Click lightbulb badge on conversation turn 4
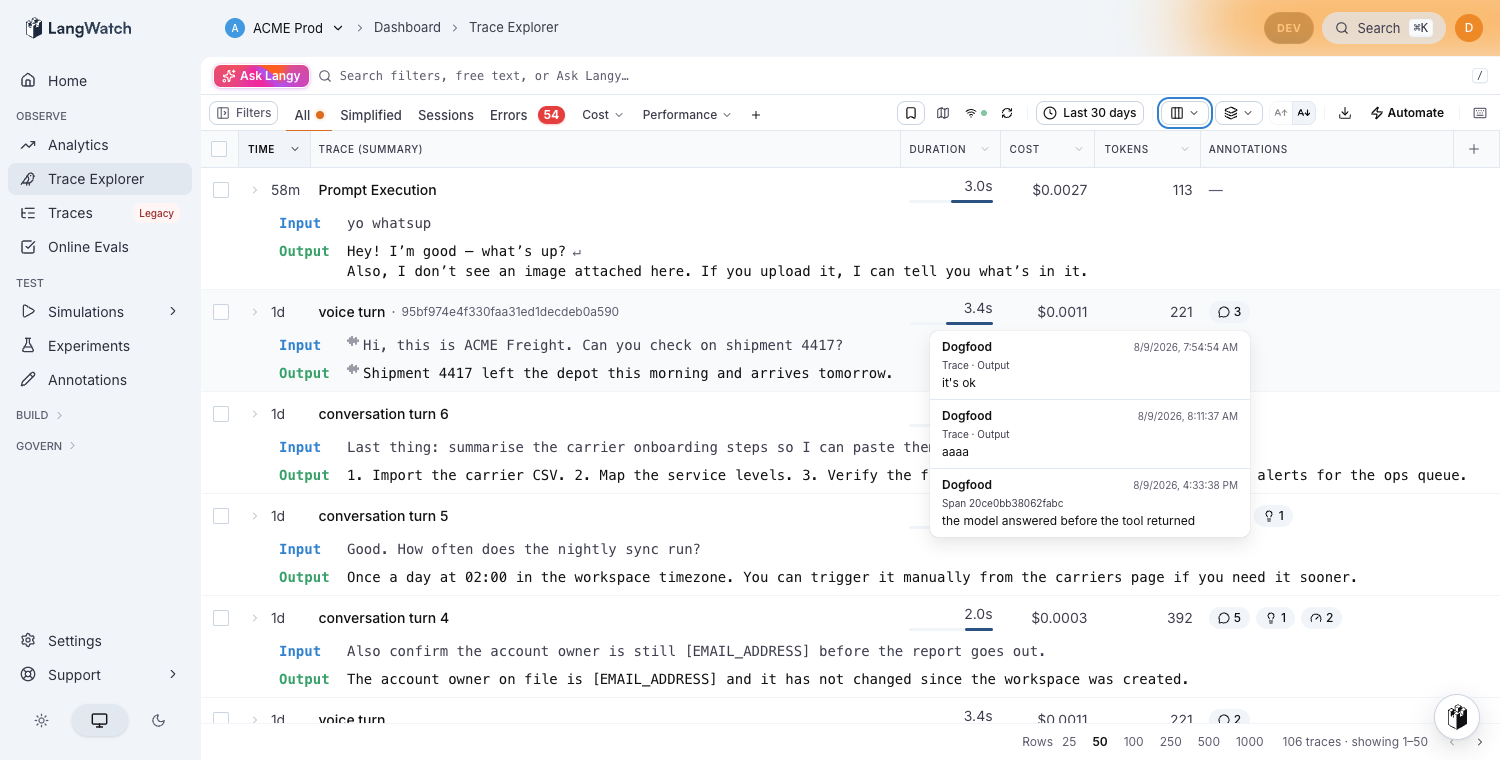1500x760 pixels. pos(1275,618)
